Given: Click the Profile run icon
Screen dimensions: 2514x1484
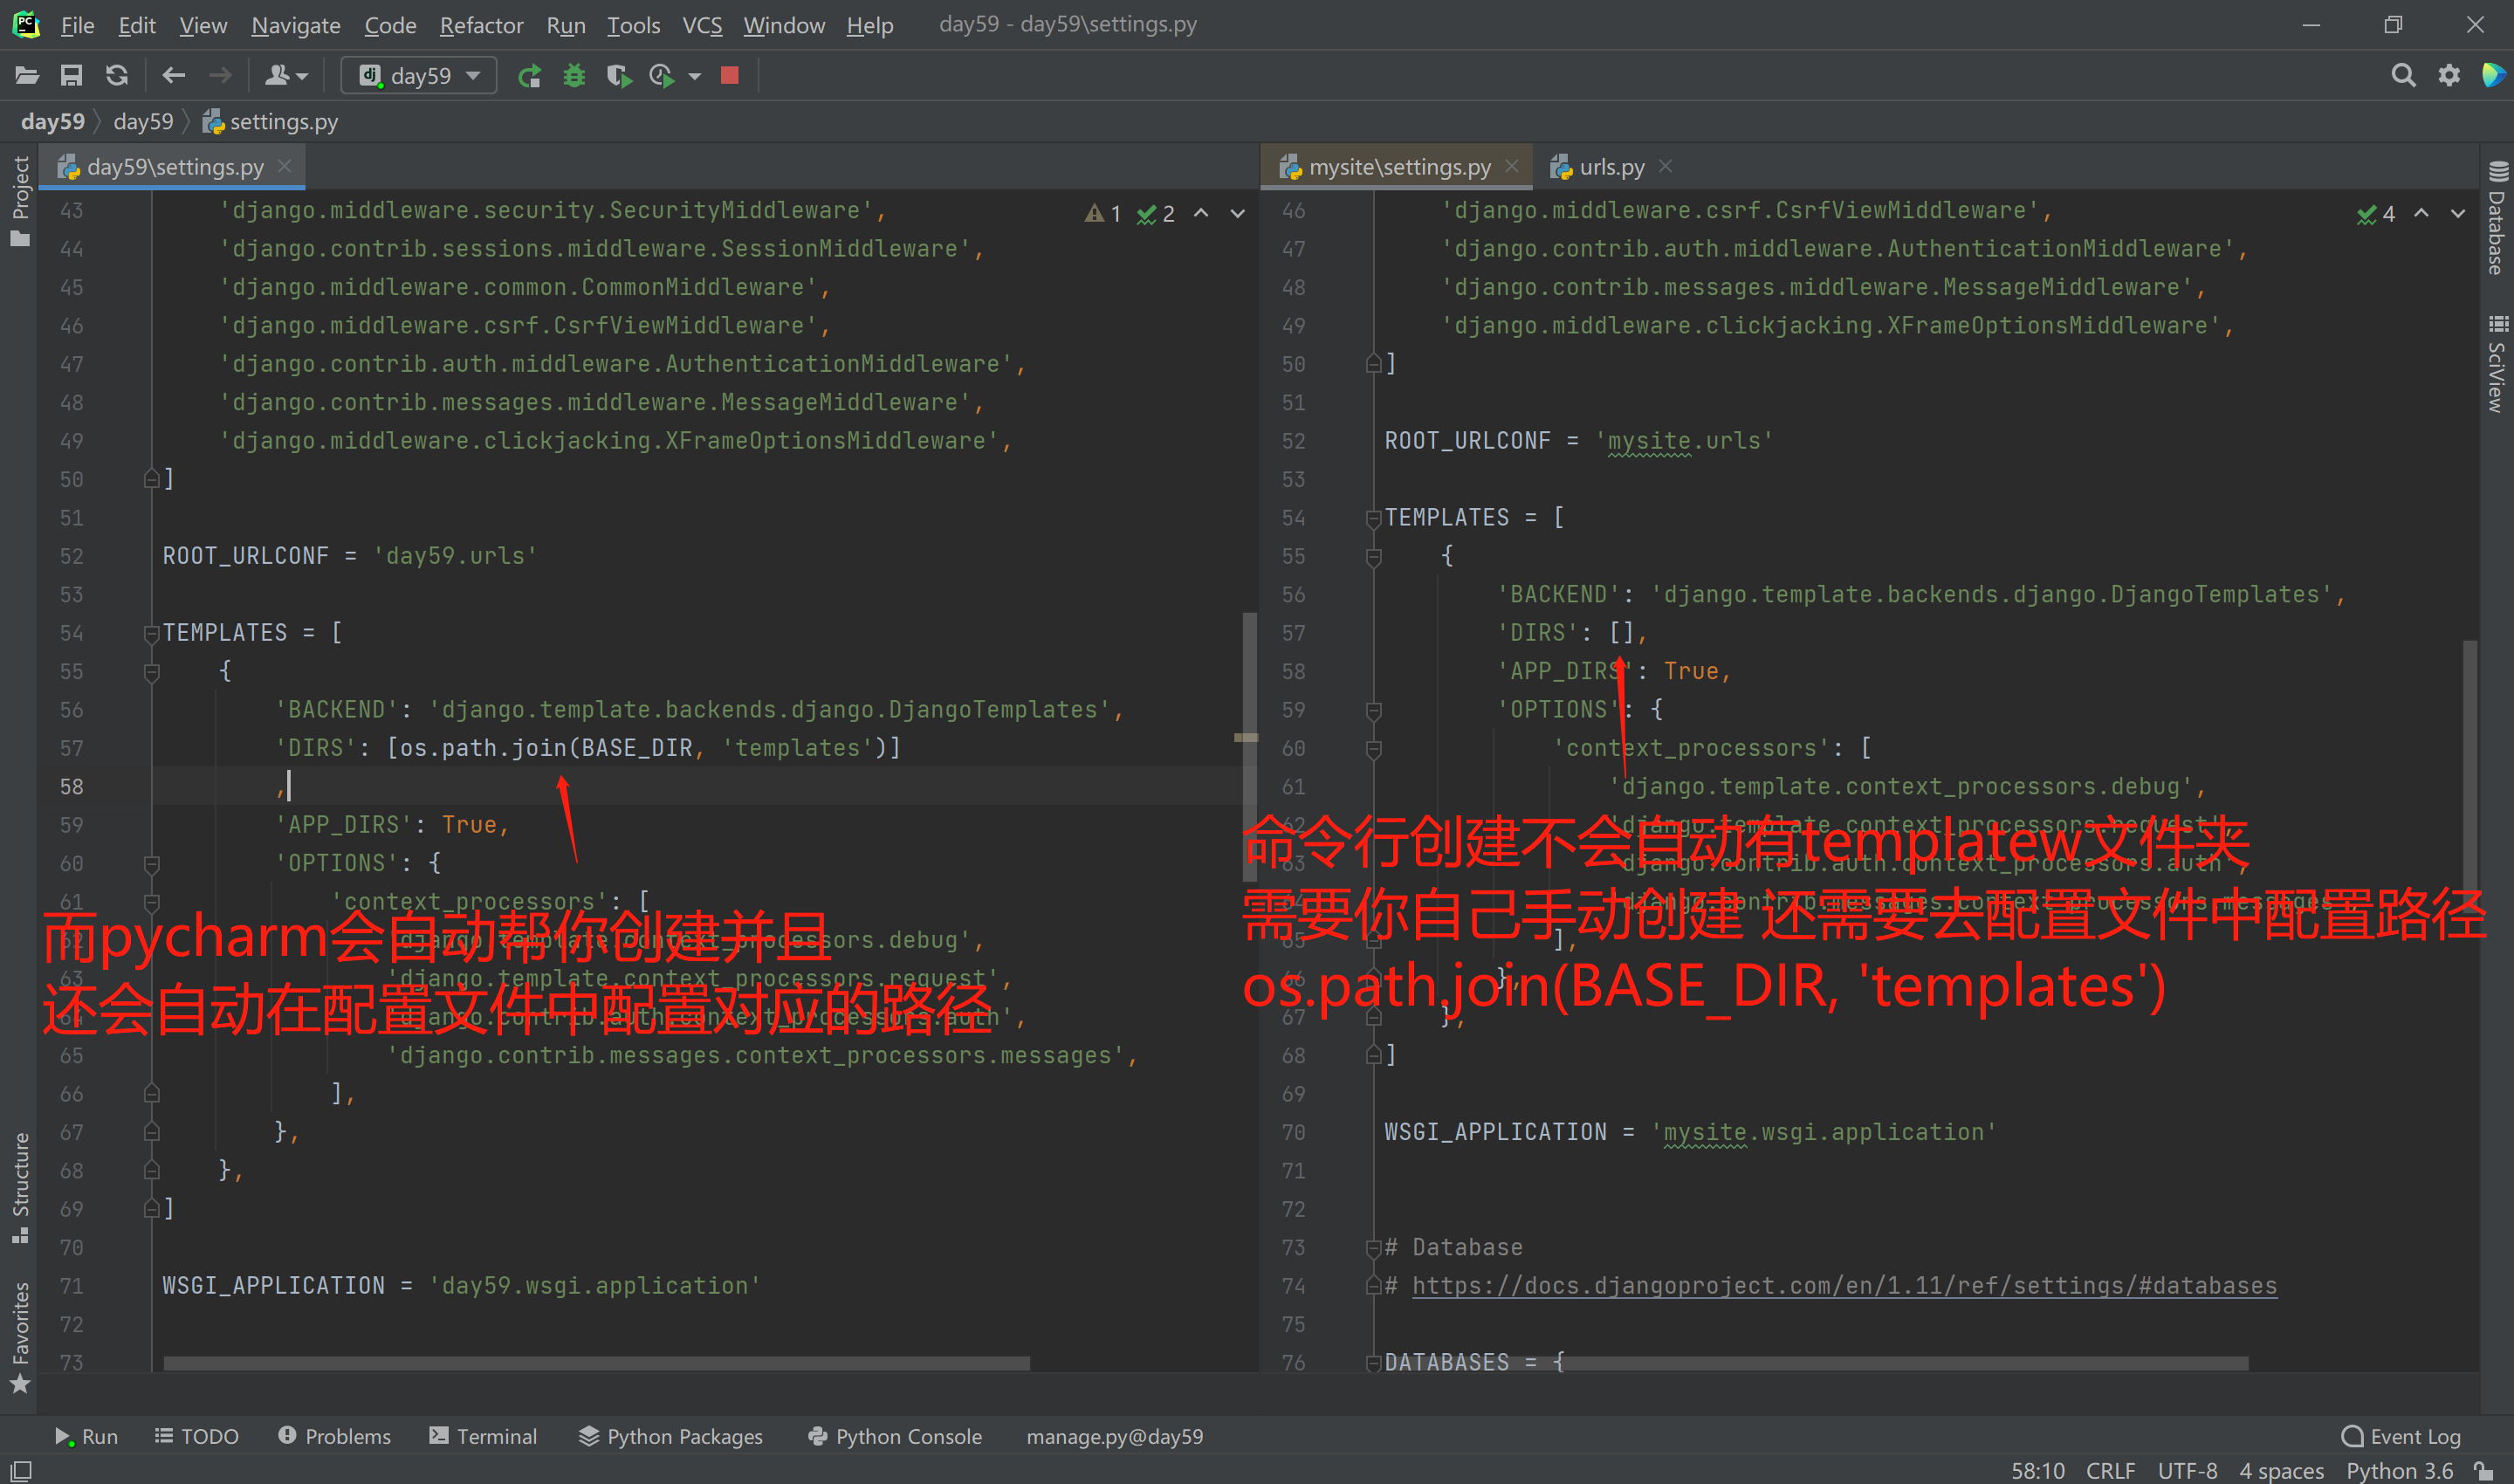Looking at the screenshot, I should click(x=662, y=75).
